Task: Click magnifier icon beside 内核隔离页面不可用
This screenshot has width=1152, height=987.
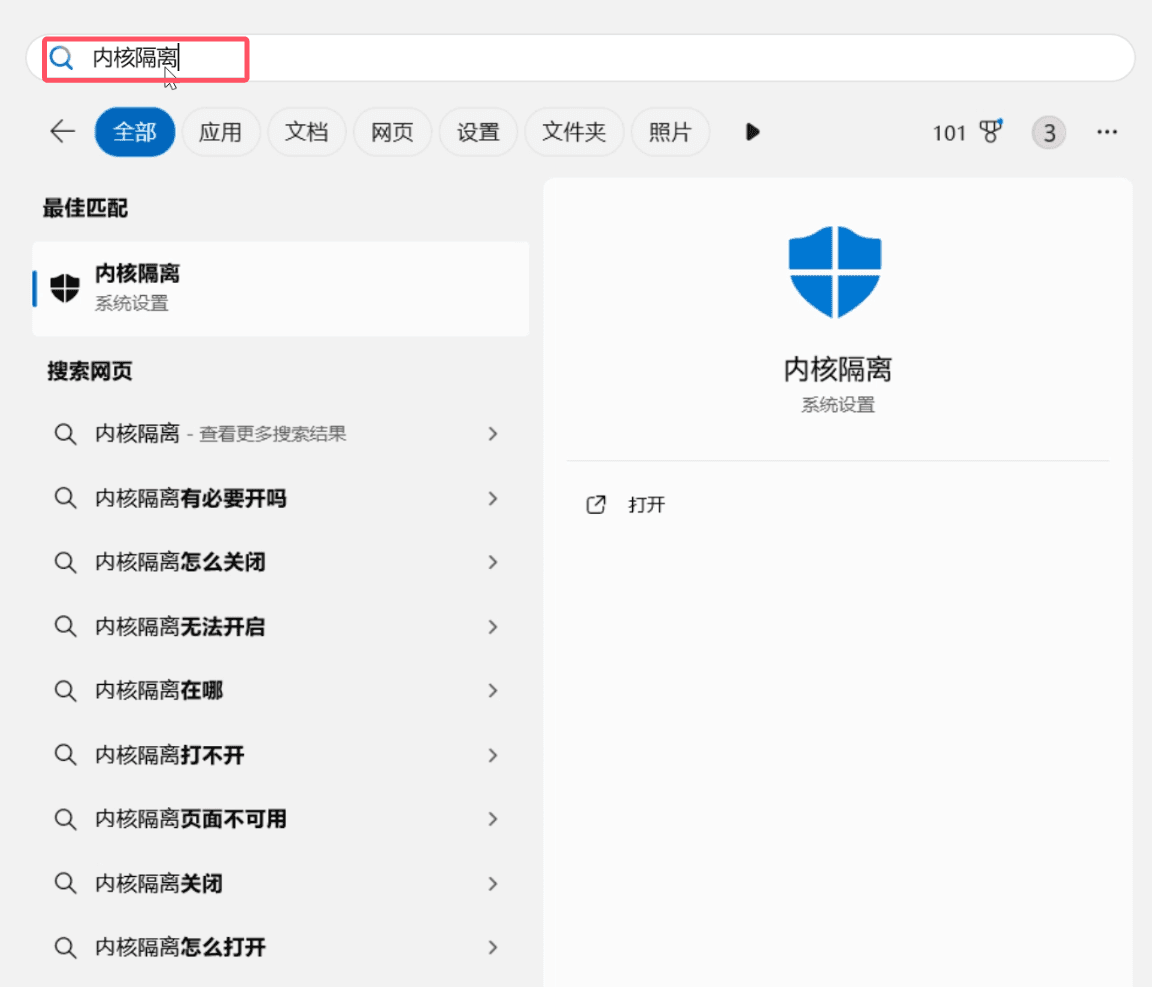Action: click(65, 819)
